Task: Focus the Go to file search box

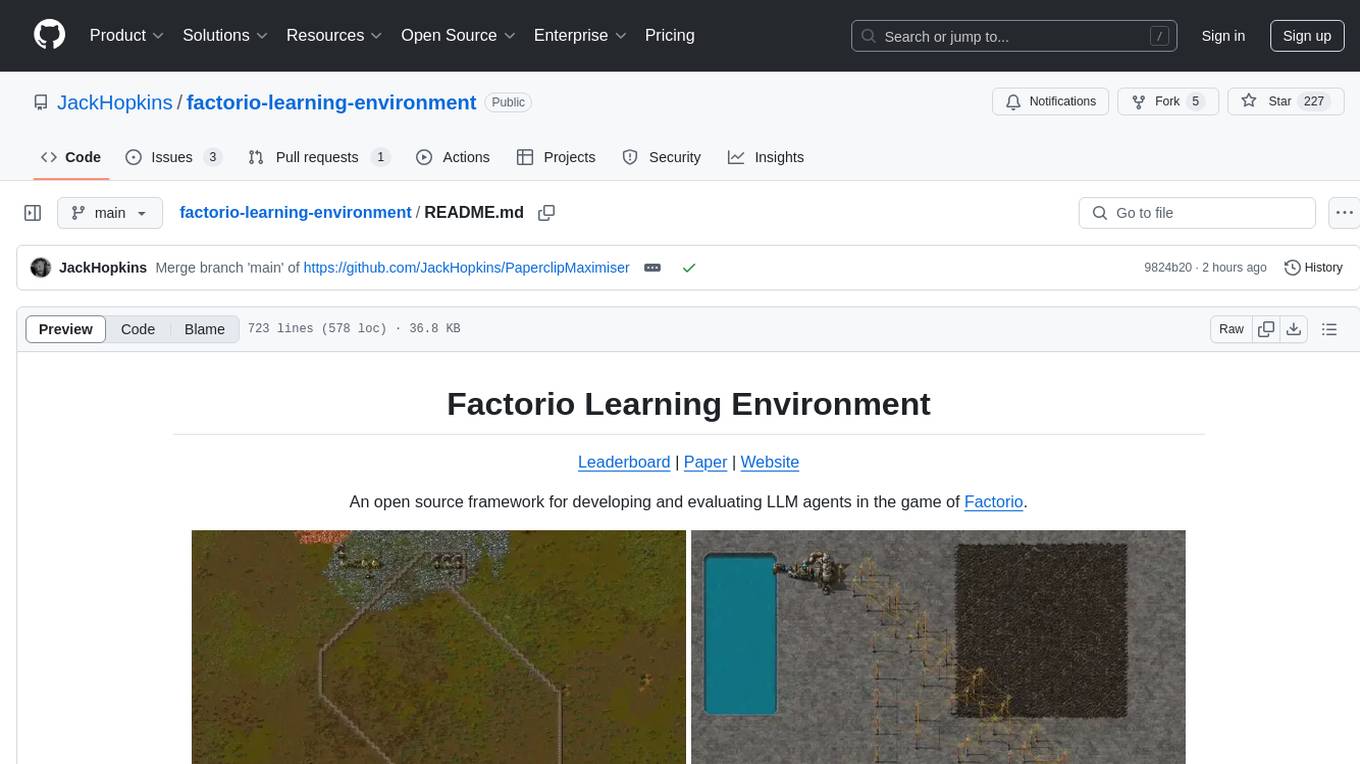Action: click(1197, 213)
